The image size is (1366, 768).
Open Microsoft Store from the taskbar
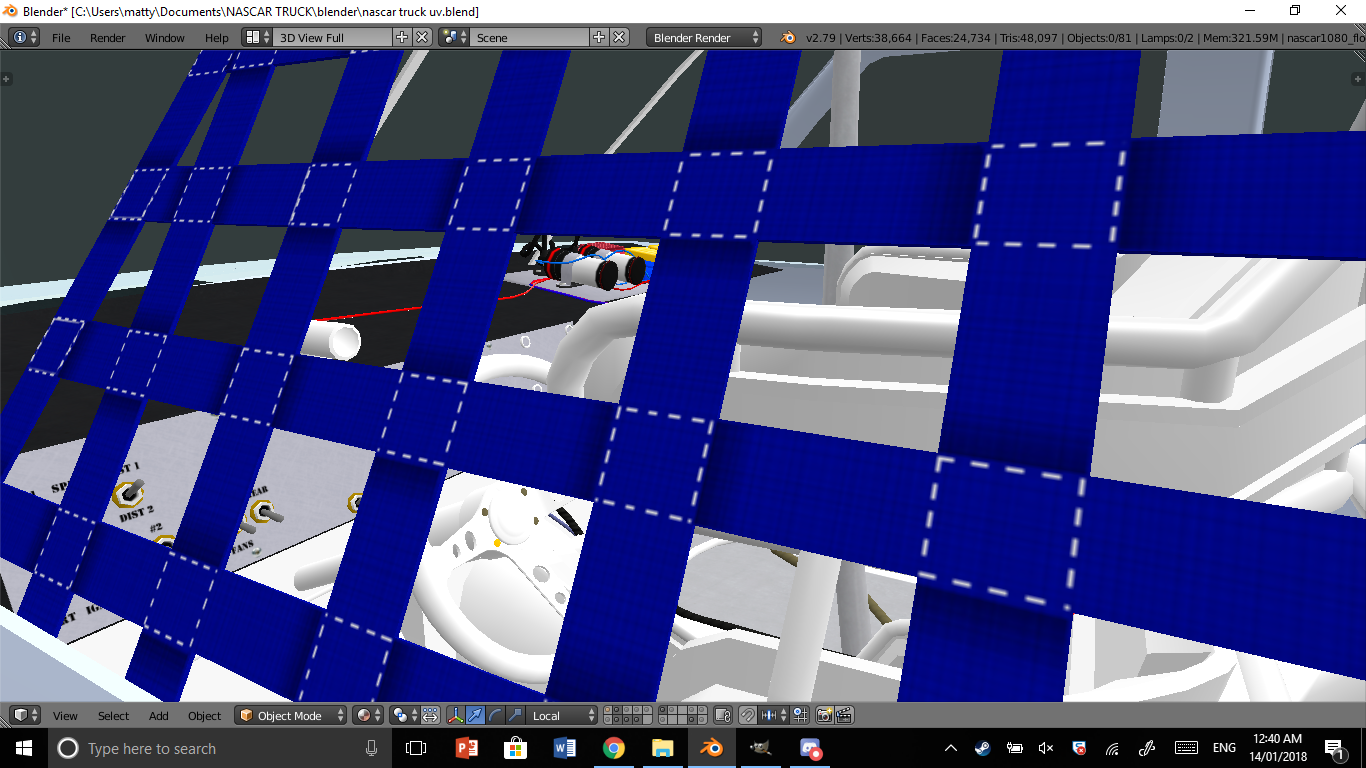tap(515, 748)
